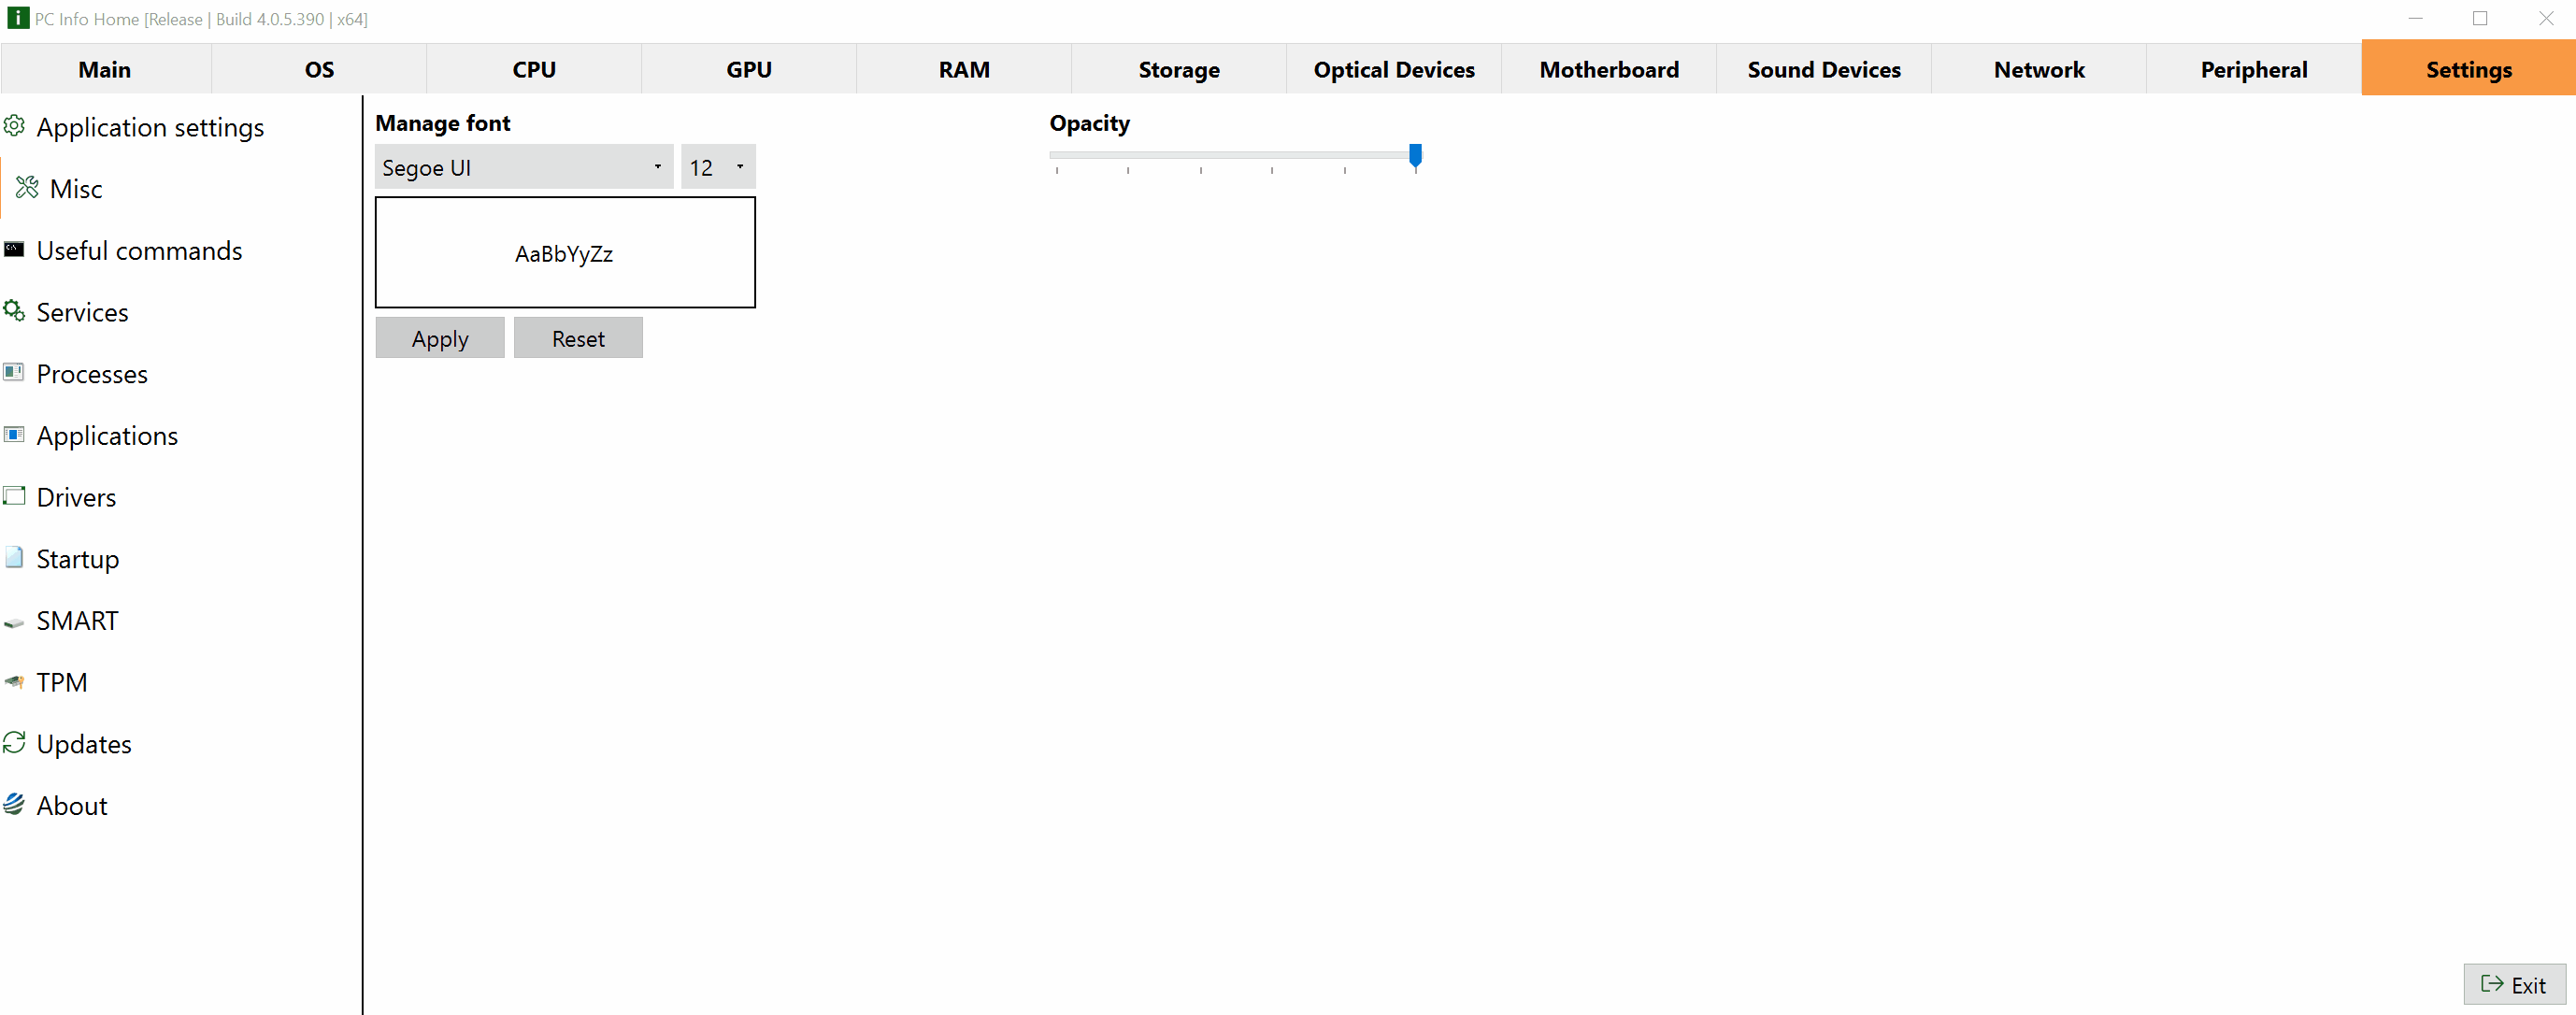Click the Opacity slider thumb
2576x1015 pixels.
tap(1415, 156)
